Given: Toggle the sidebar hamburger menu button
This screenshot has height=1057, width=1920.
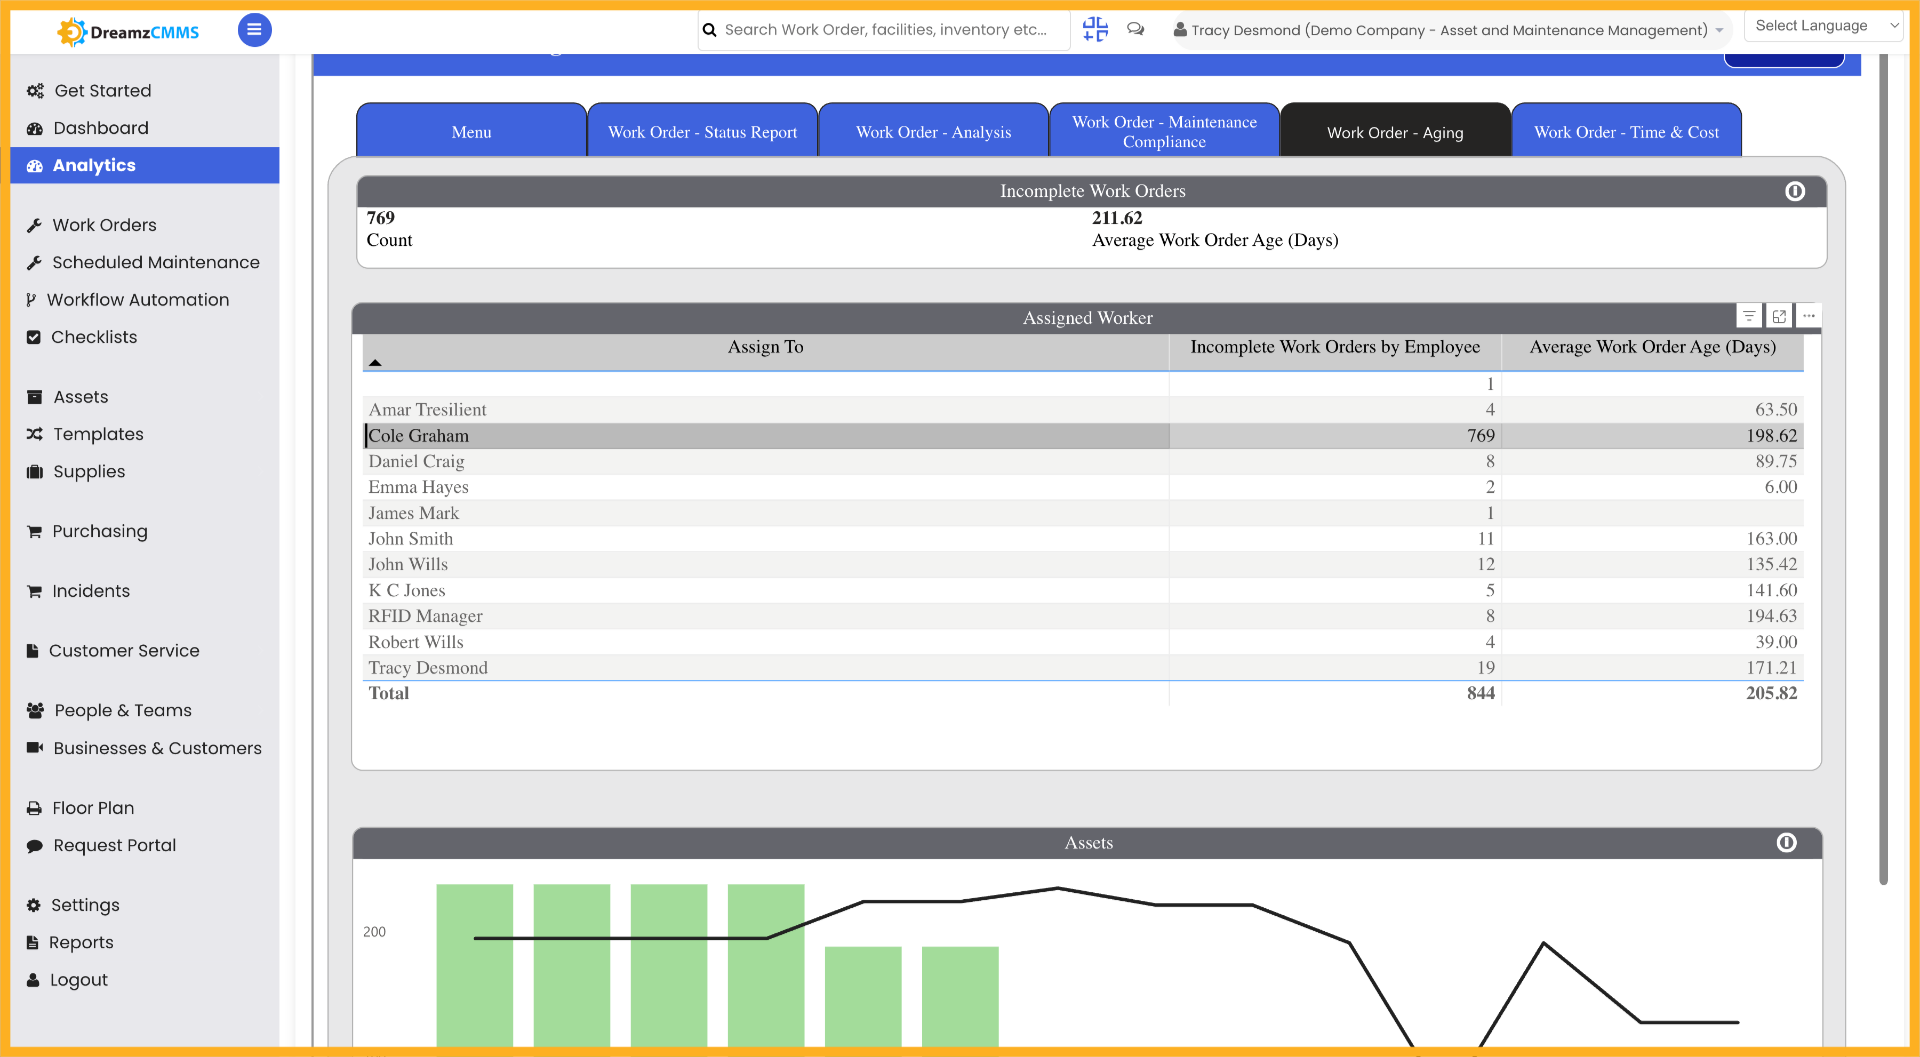Looking at the screenshot, I should click(x=254, y=30).
